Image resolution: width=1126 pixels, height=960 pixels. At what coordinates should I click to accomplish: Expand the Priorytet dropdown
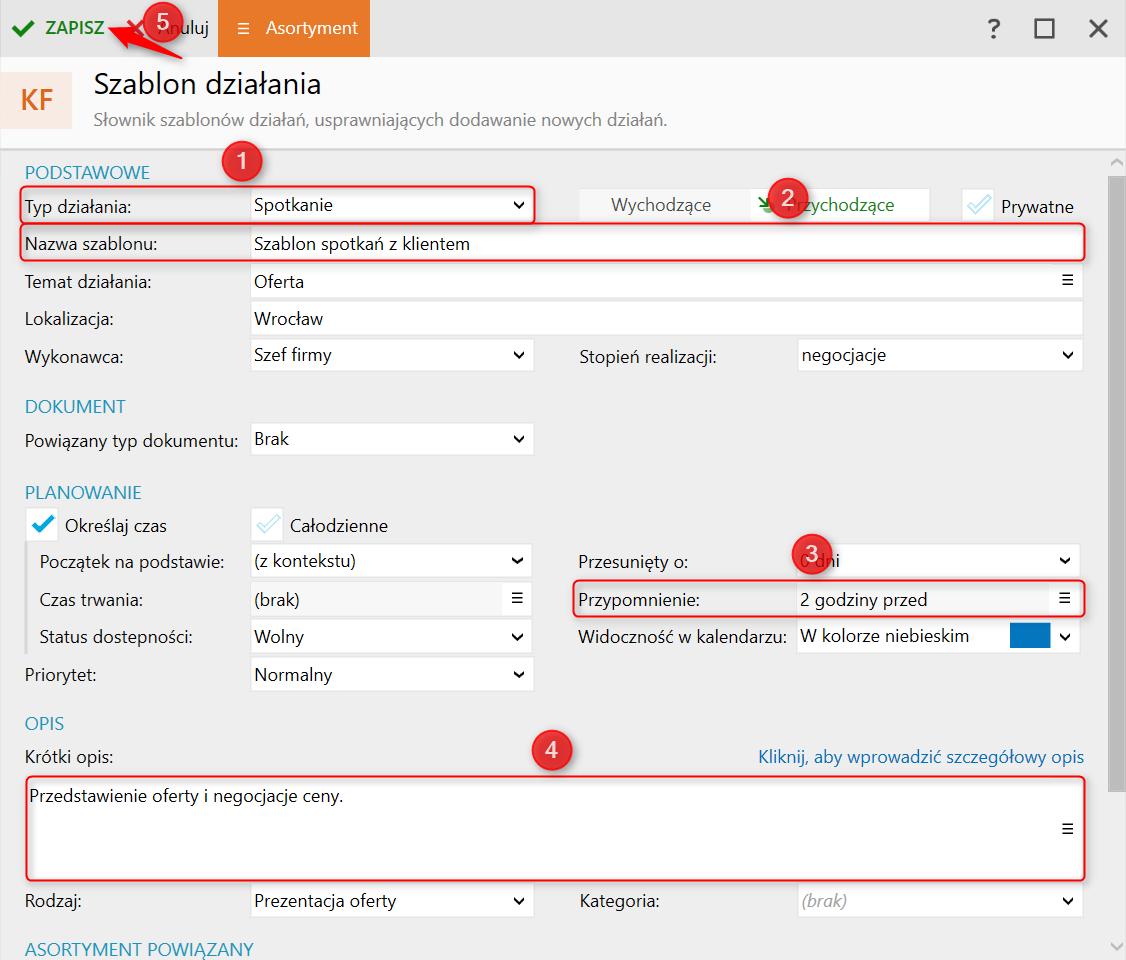[392, 675]
